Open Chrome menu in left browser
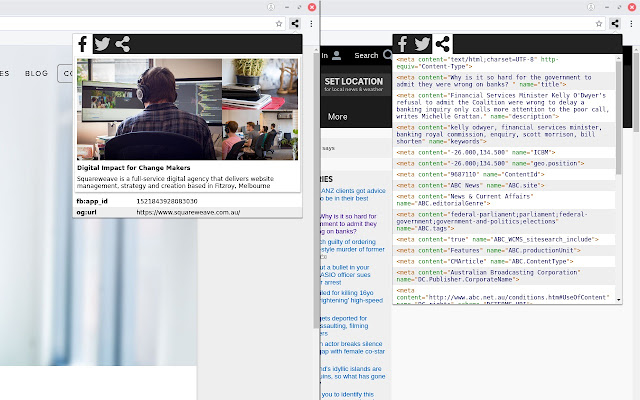This screenshot has height=400, width=640. pyautogui.click(x=311, y=24)
